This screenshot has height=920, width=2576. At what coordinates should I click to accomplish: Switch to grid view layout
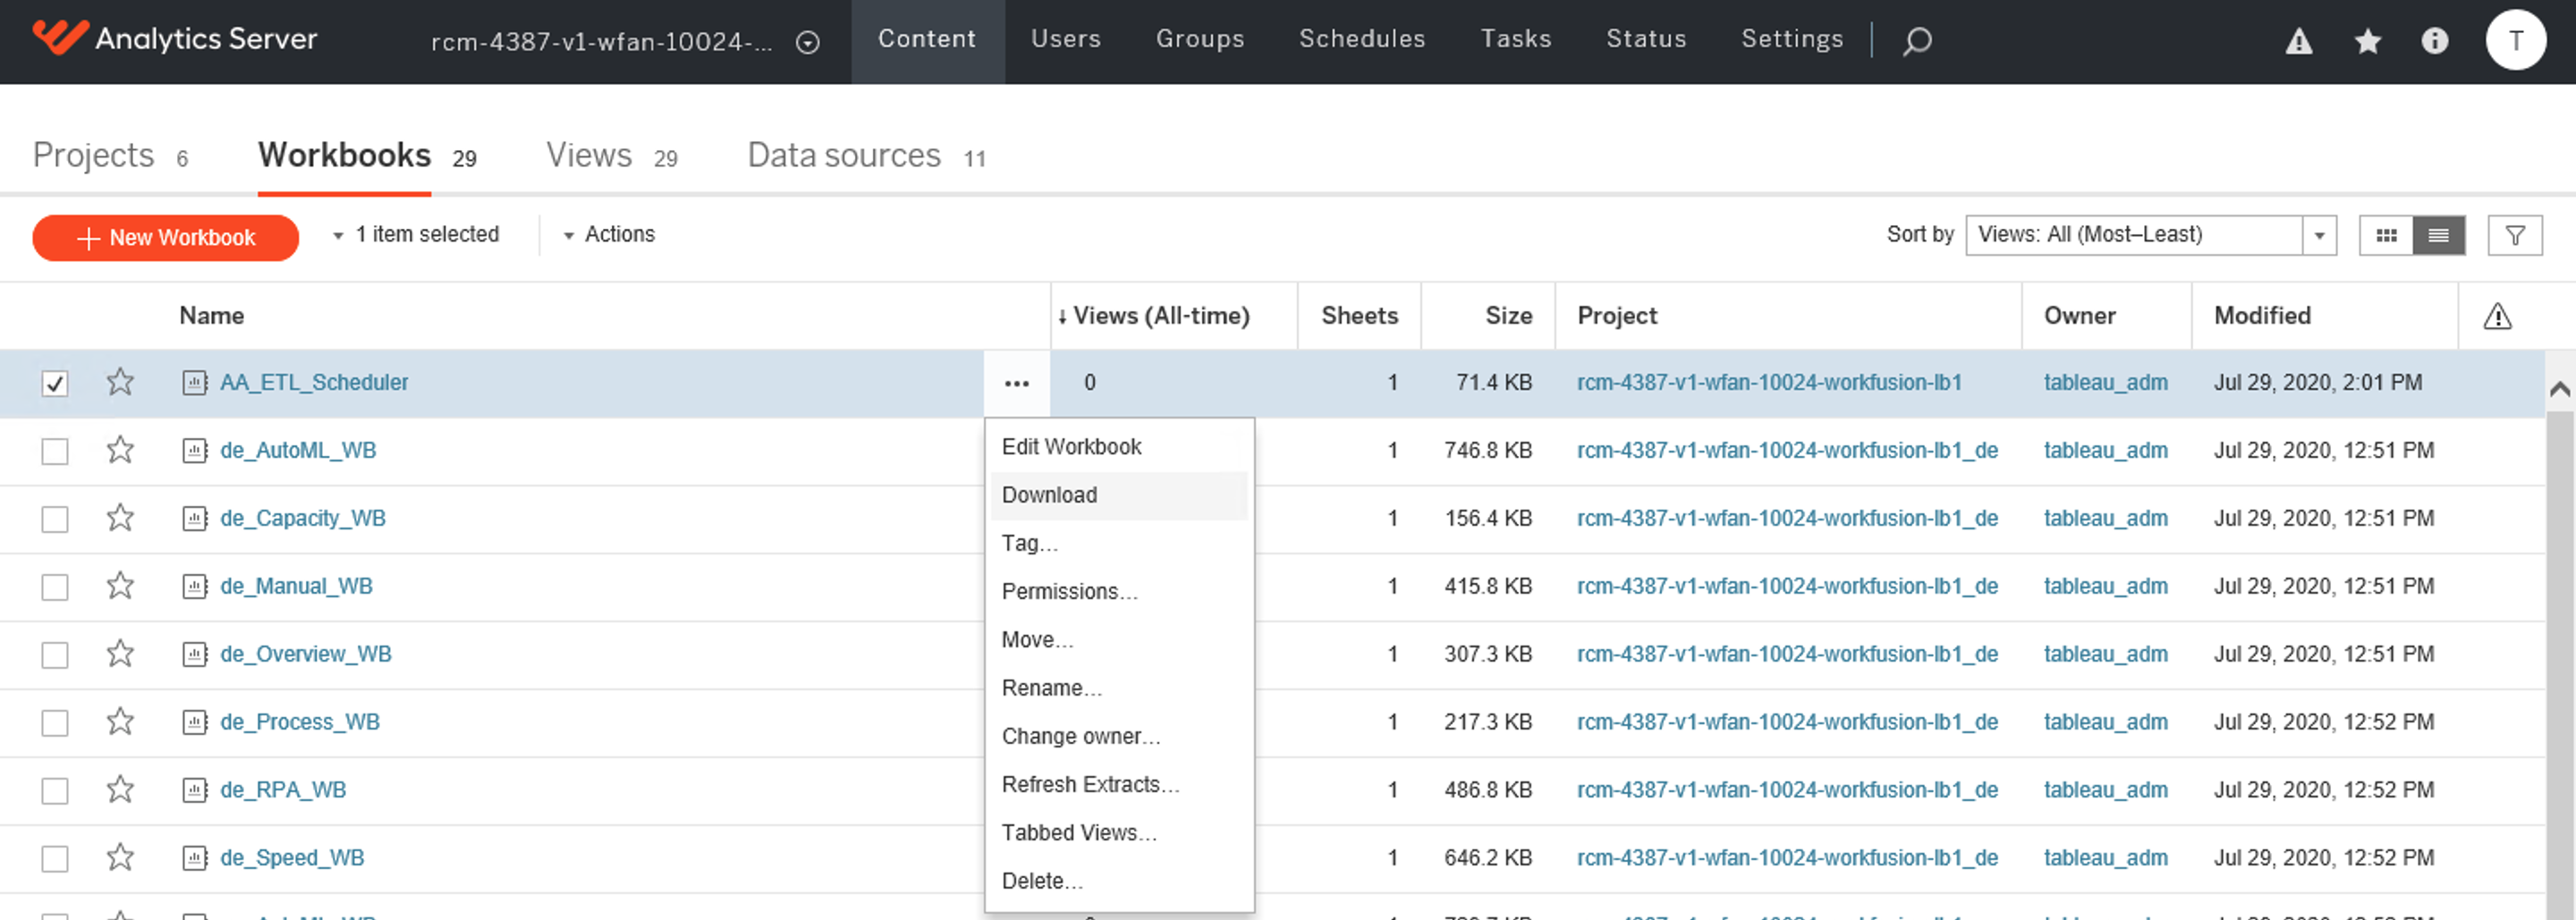[x=2386, y=235]
